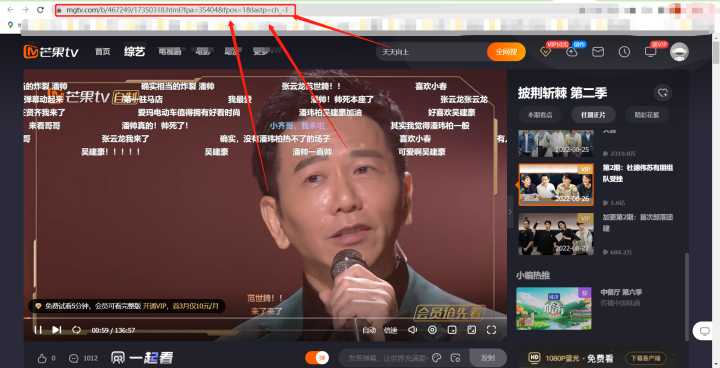Open the highlighted 第2期 episode thumbnail
720x368 pixels.
coord(556,184)
